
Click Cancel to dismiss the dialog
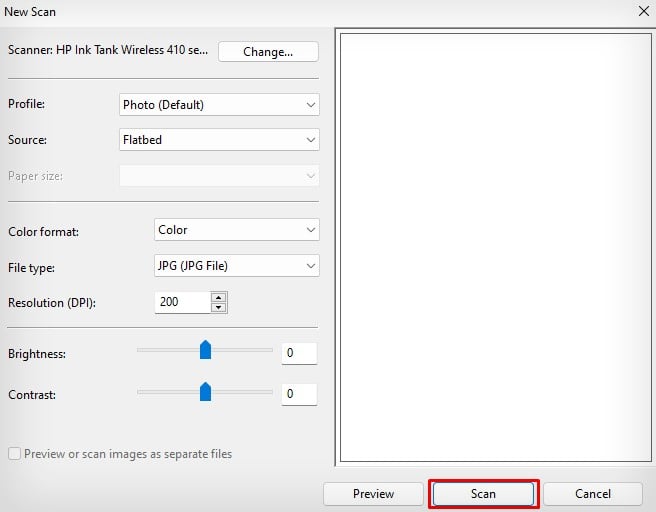point(593,494)
